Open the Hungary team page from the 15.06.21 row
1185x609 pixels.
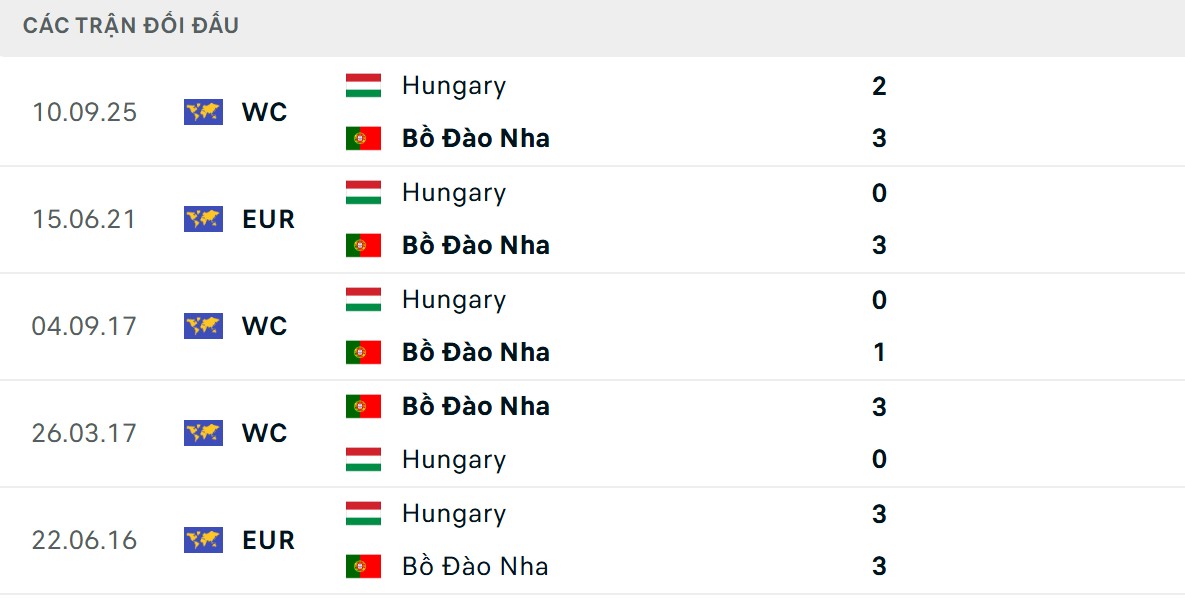(x=452, y=192)
